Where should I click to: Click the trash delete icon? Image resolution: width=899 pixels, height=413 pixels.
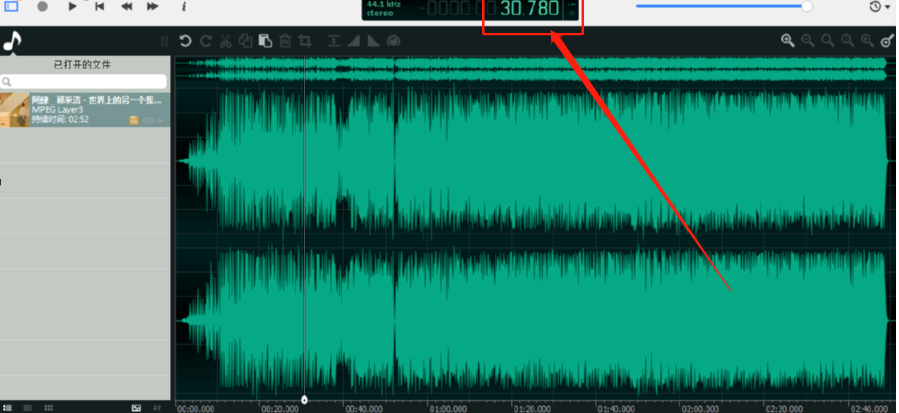click(x=285, y=41)
